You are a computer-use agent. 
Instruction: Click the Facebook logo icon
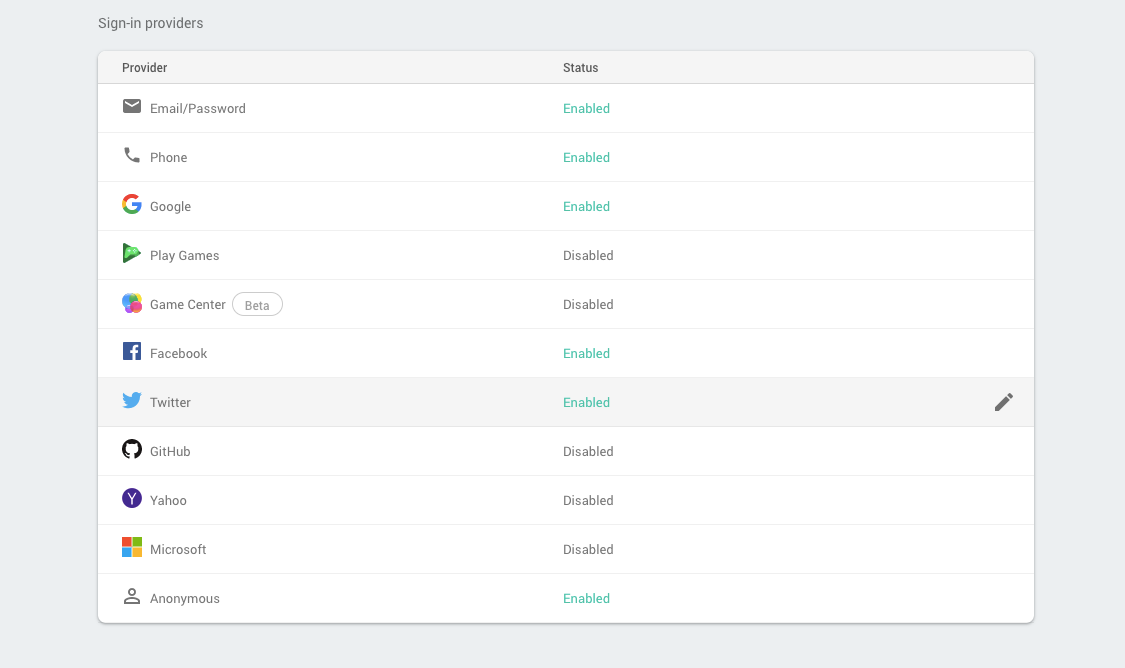[x=131, y=352]
